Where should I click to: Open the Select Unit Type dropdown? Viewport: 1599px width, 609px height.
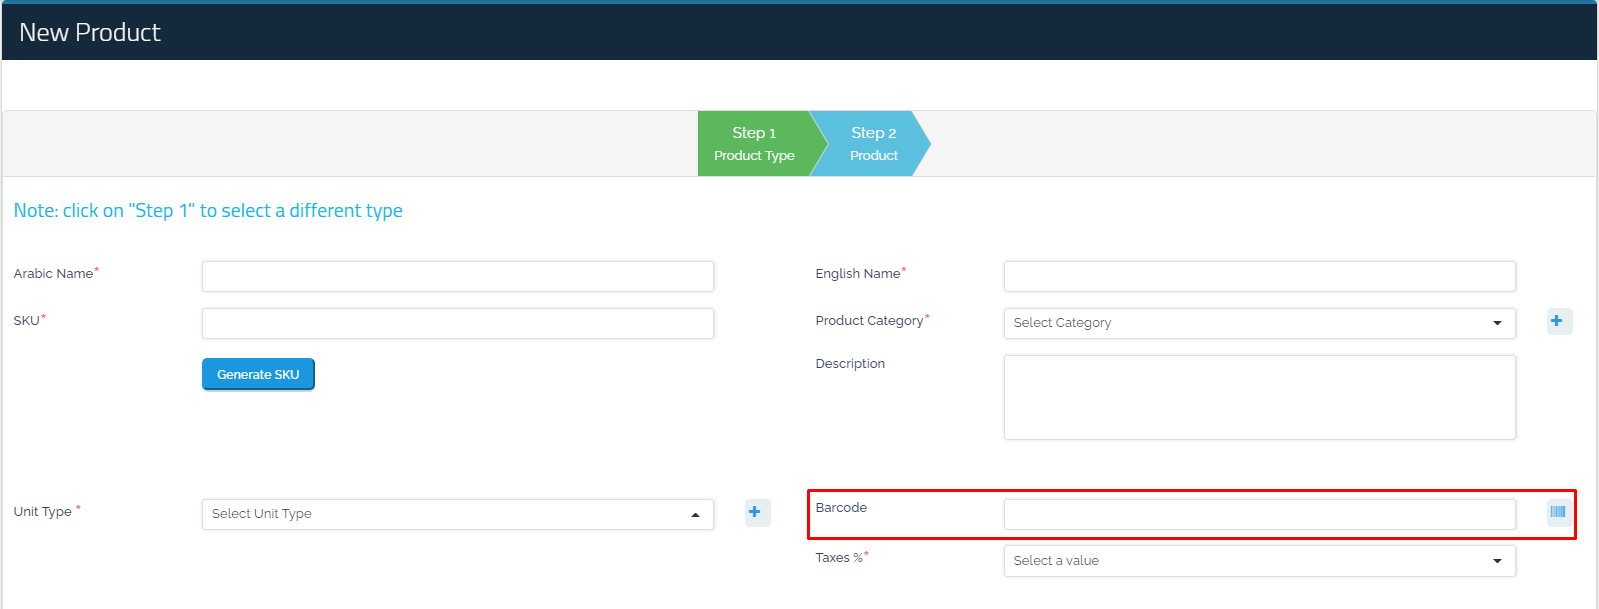pyautogui.click(x=457, y=514)
